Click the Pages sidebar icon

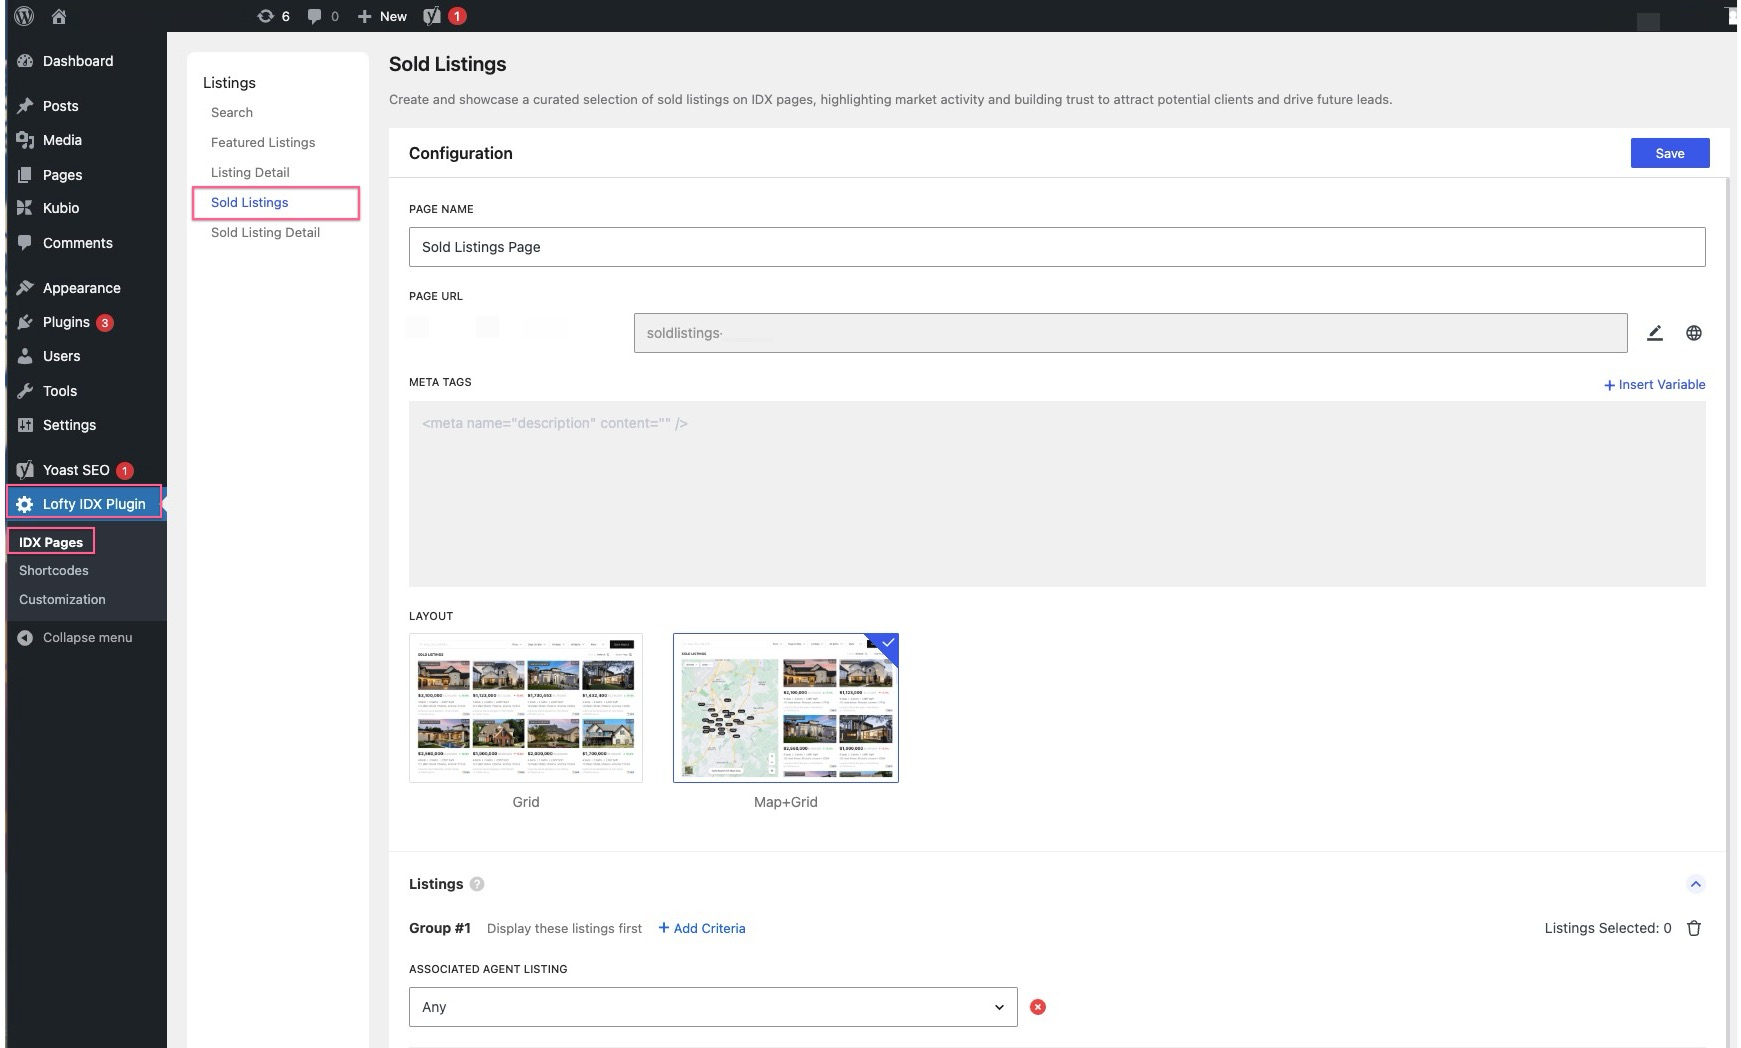(25, 175)
